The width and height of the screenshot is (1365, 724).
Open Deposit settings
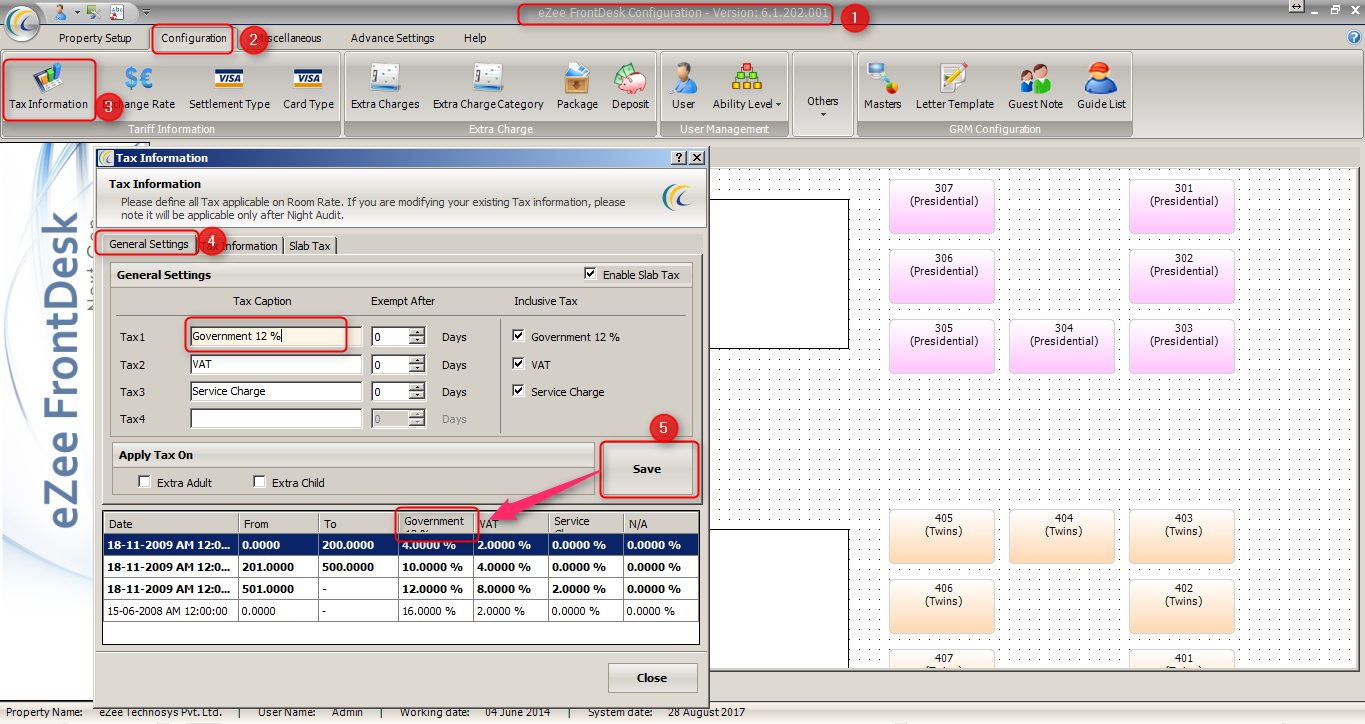point(630,89)
